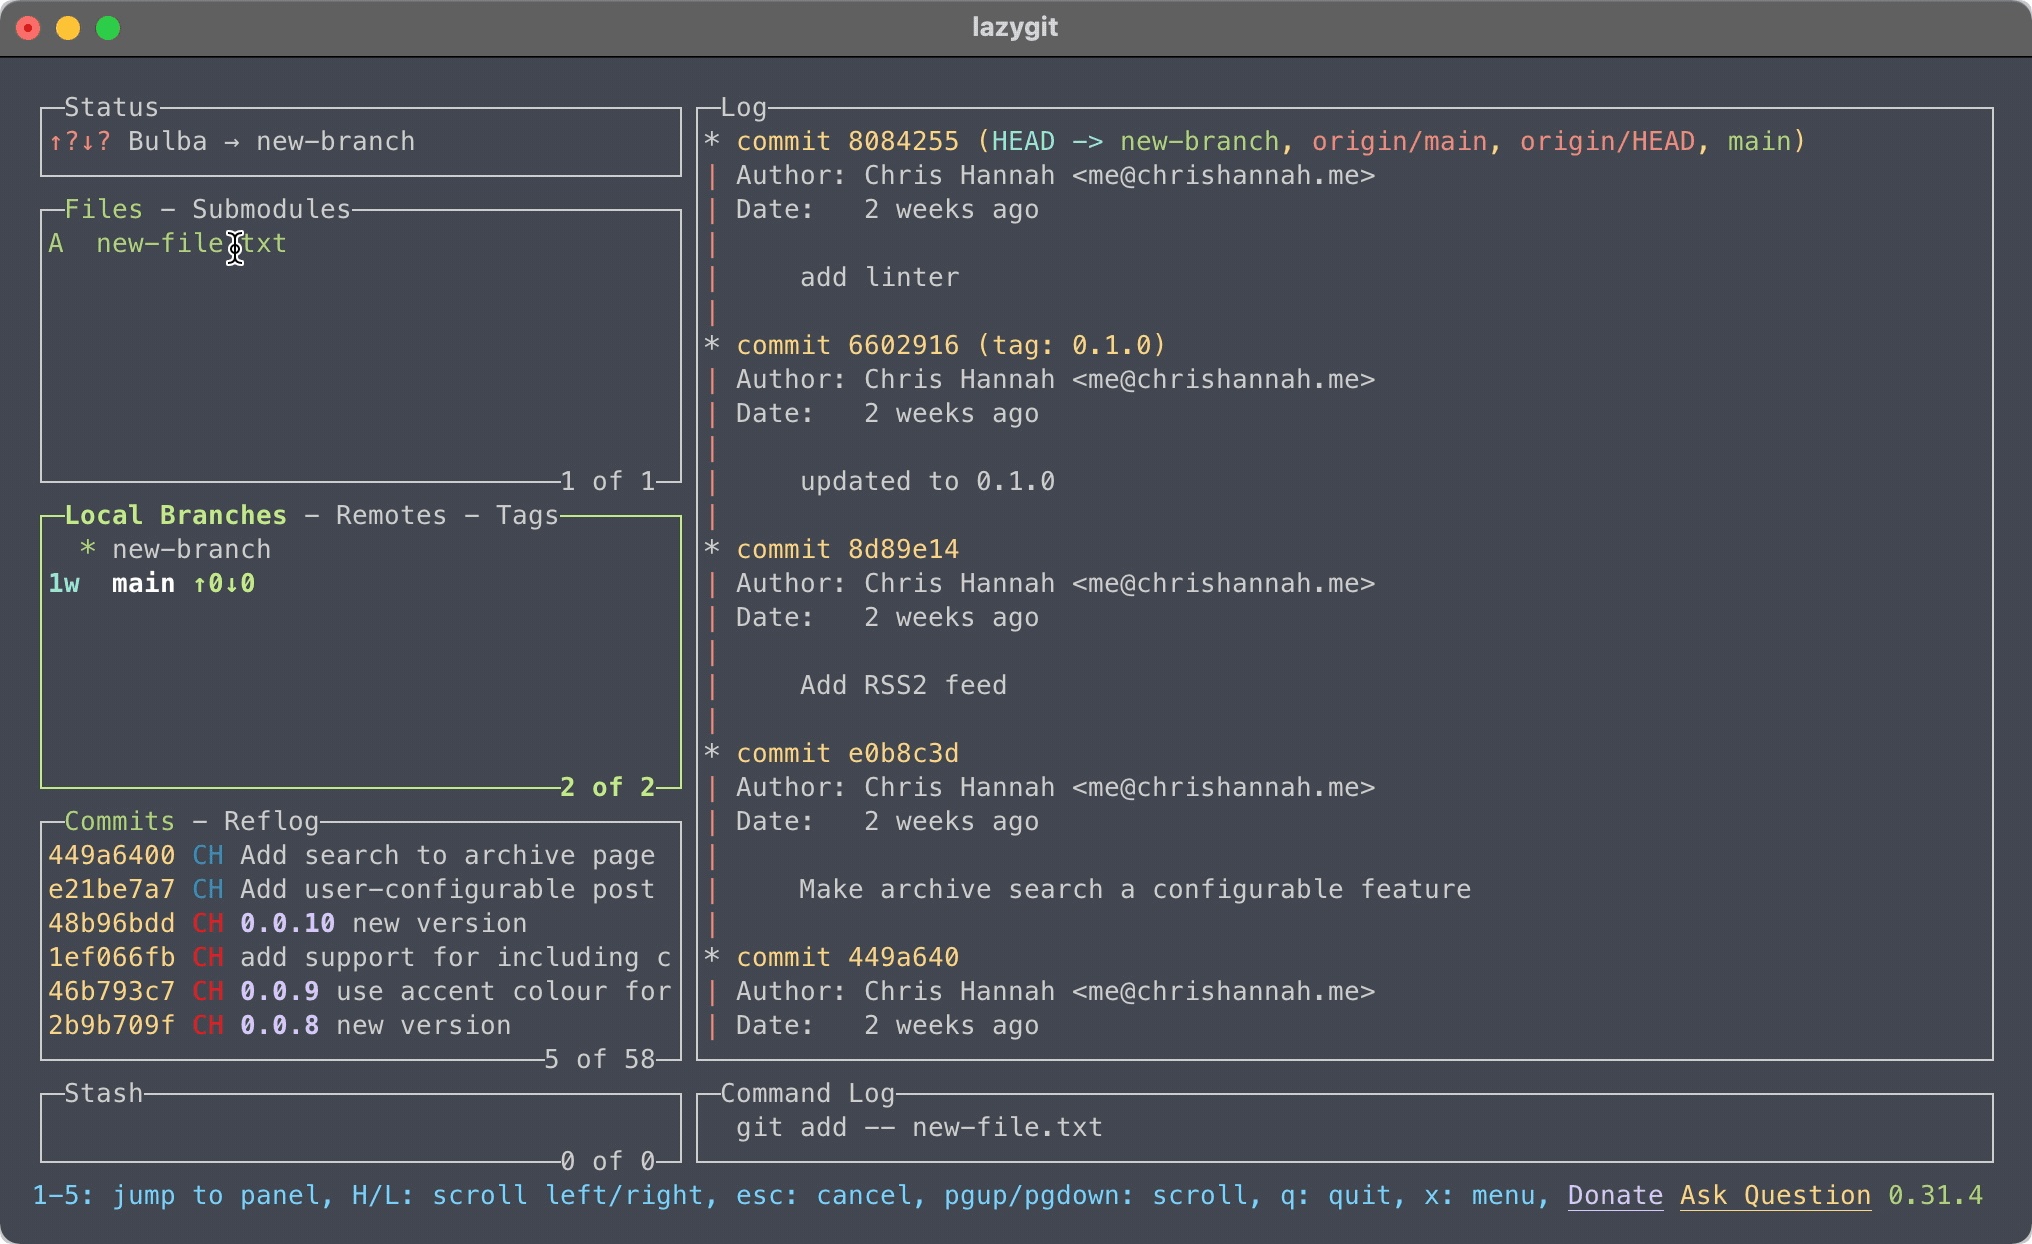Screen dimensions: 2032x1244
Task: Click the '1 of 1' files counter
Action: [x=607, y=481]
